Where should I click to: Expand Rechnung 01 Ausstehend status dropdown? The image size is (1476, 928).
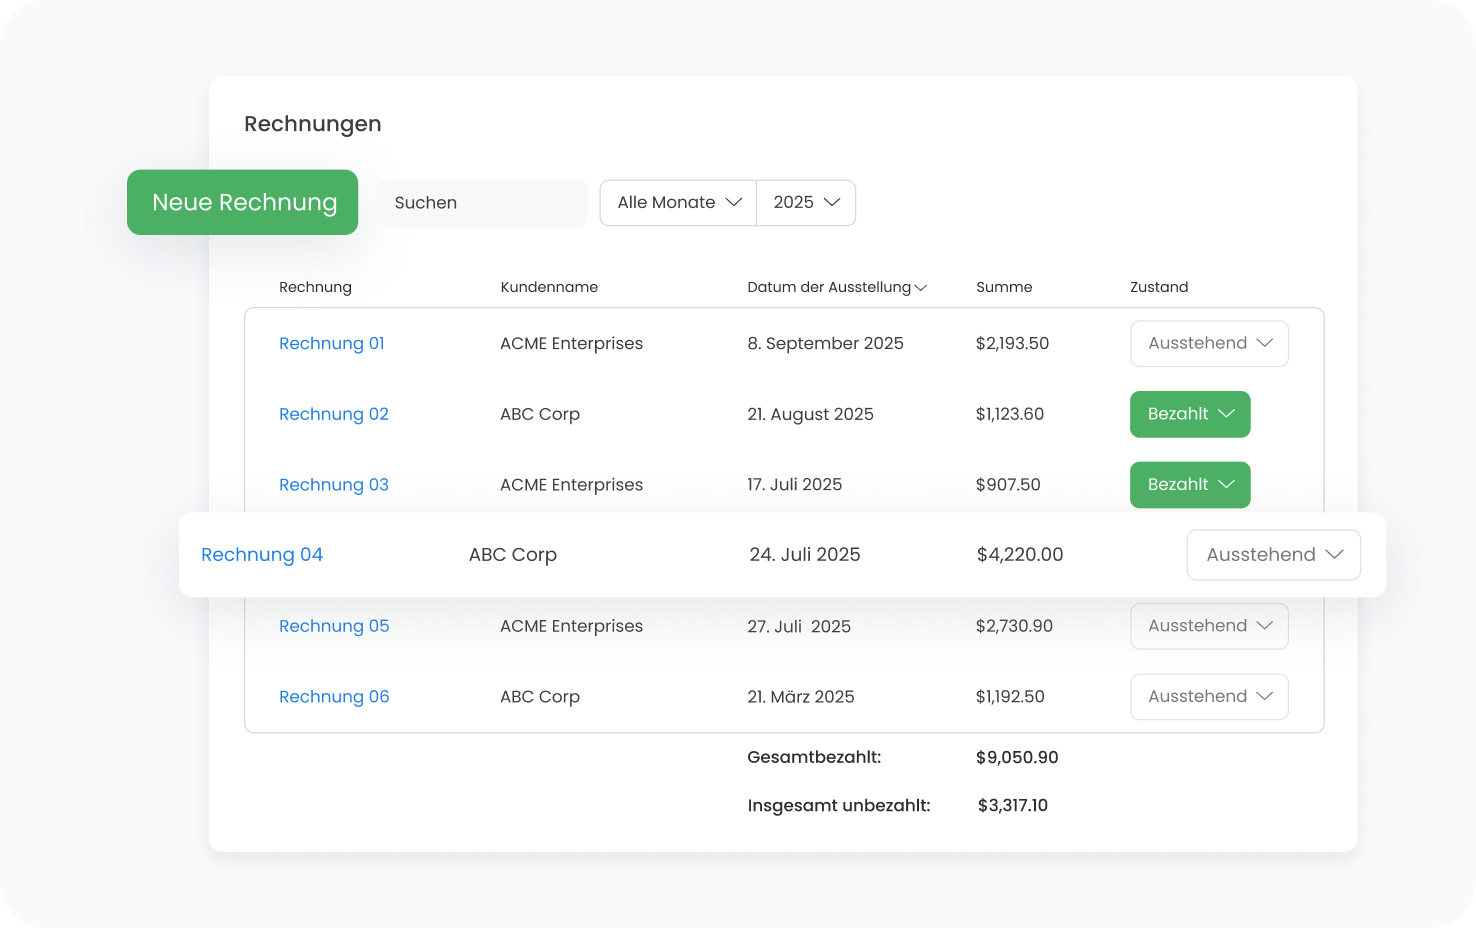[x=1209, y=344]
